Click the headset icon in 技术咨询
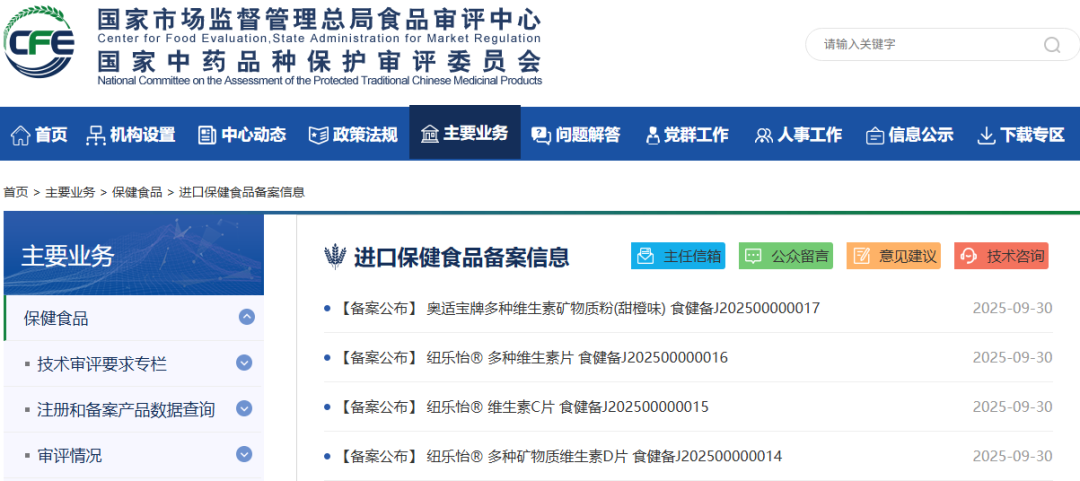Image resolution: width=1080 pixels, height=481 pixels. pos(969,256)
